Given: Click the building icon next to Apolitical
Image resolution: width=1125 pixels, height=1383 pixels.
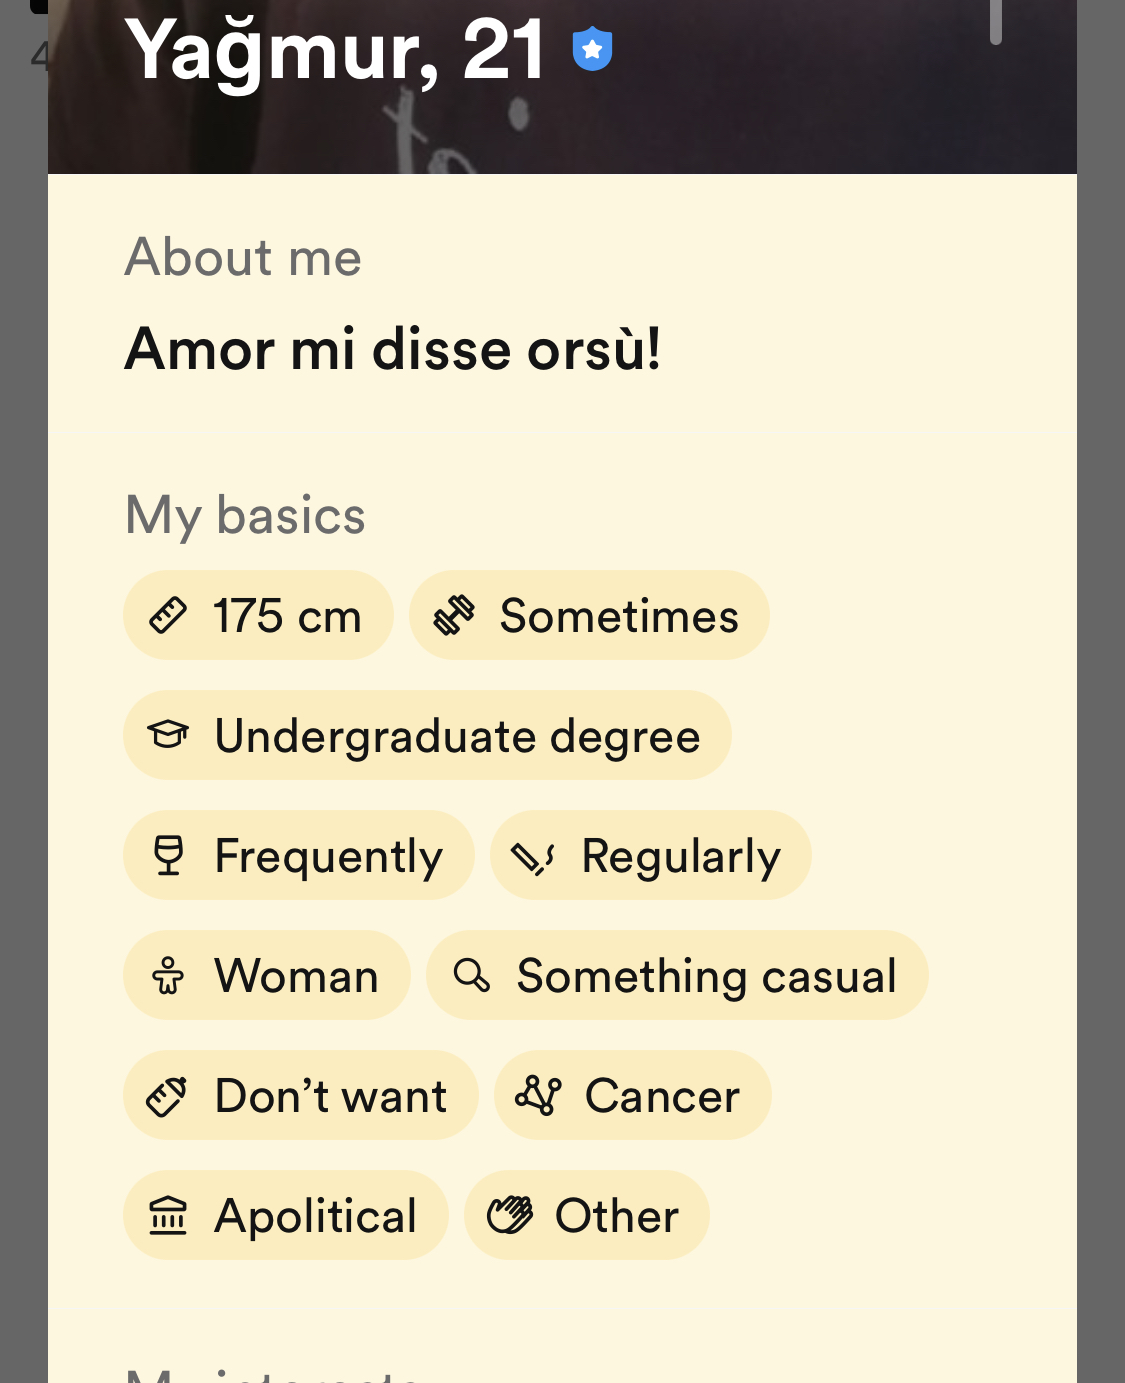Looking at the screenshot, I should pos(168,1215).
